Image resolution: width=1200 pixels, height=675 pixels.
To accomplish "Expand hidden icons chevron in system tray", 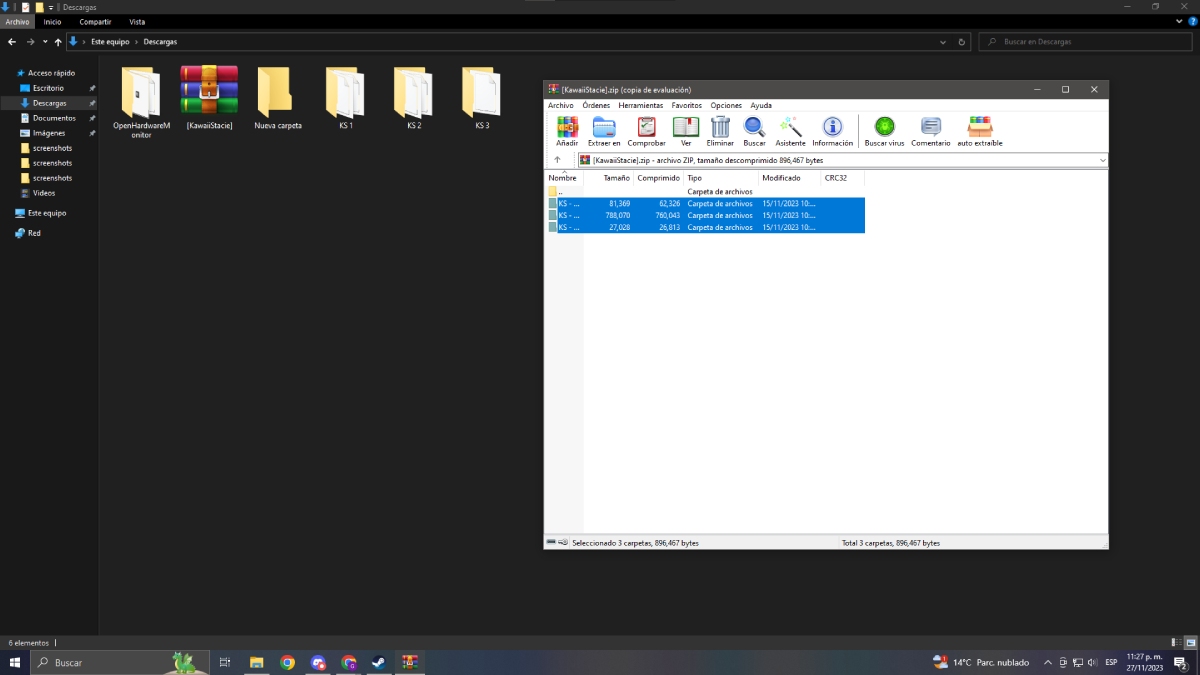I will [1047, 662].
